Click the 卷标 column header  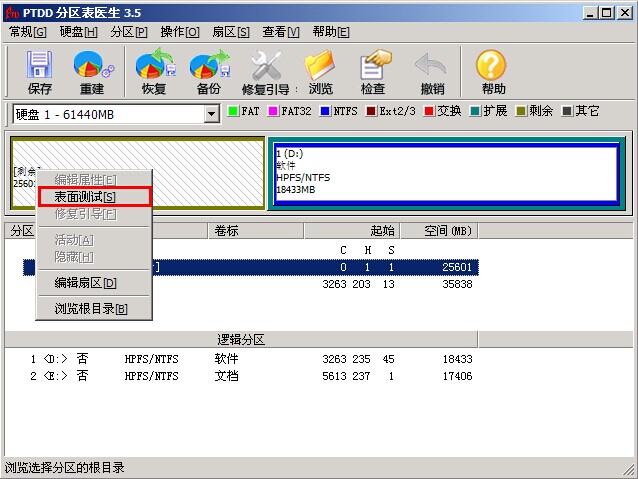256,231
